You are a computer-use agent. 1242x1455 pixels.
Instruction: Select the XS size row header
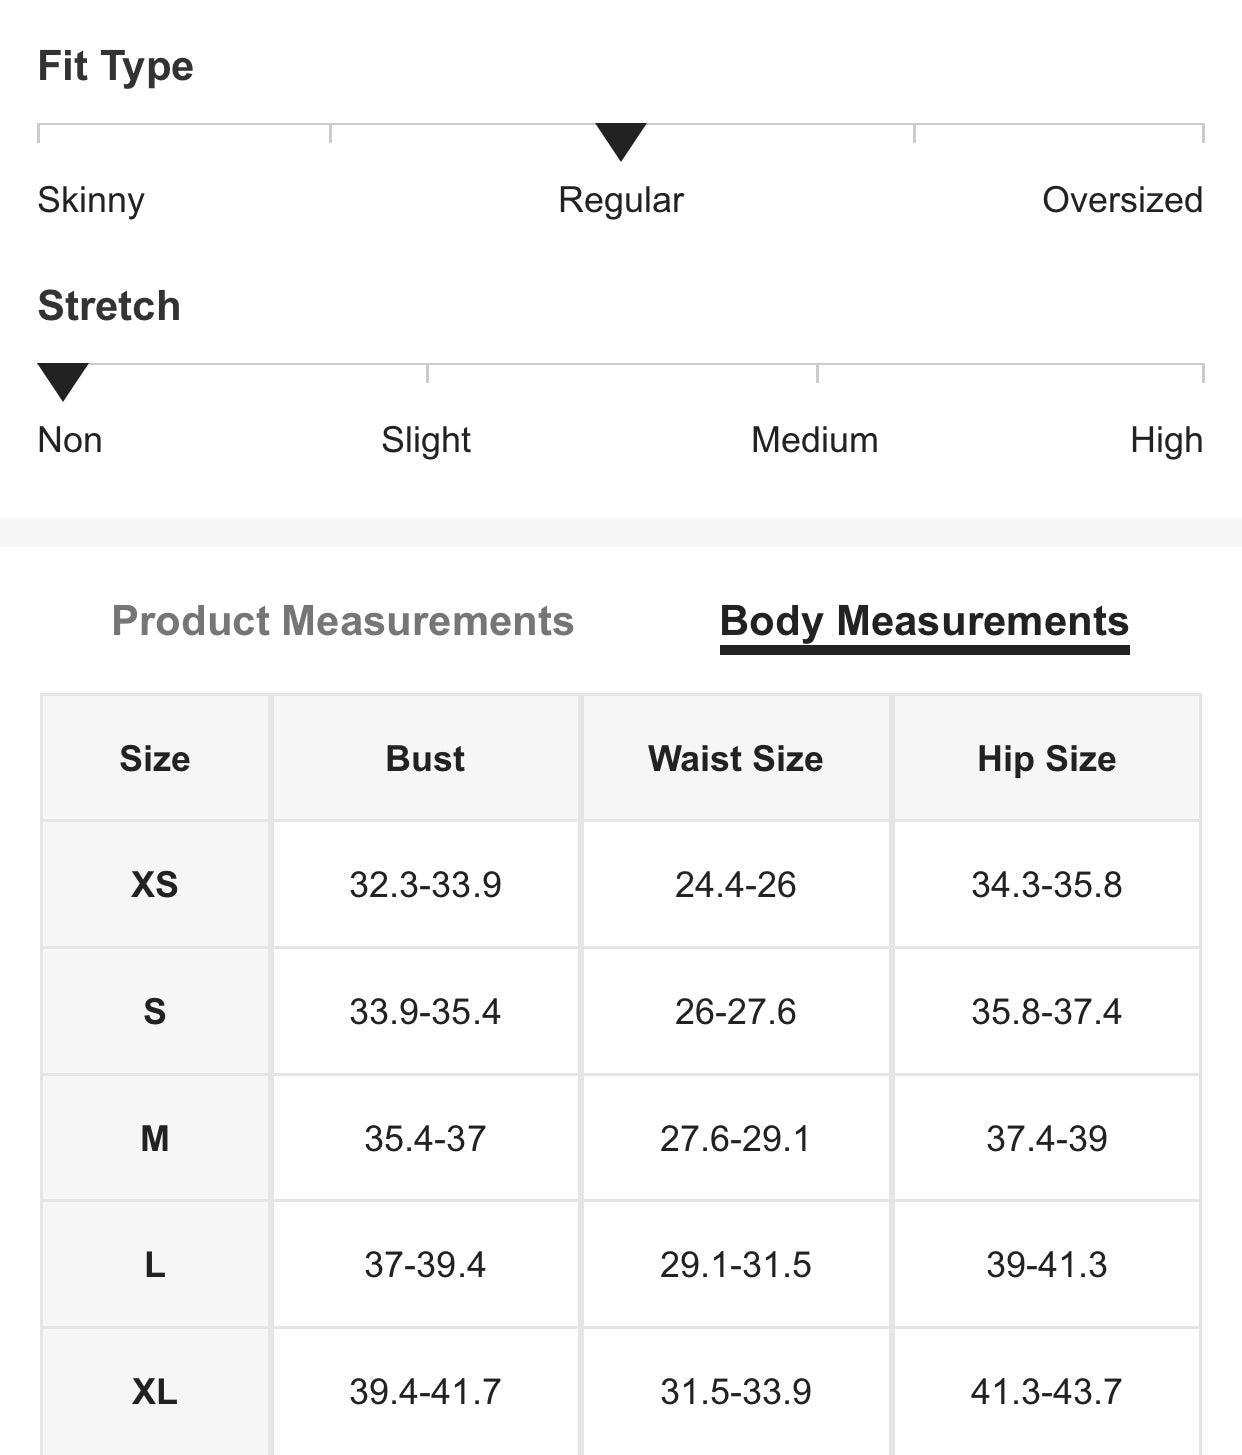click(155, 885)
